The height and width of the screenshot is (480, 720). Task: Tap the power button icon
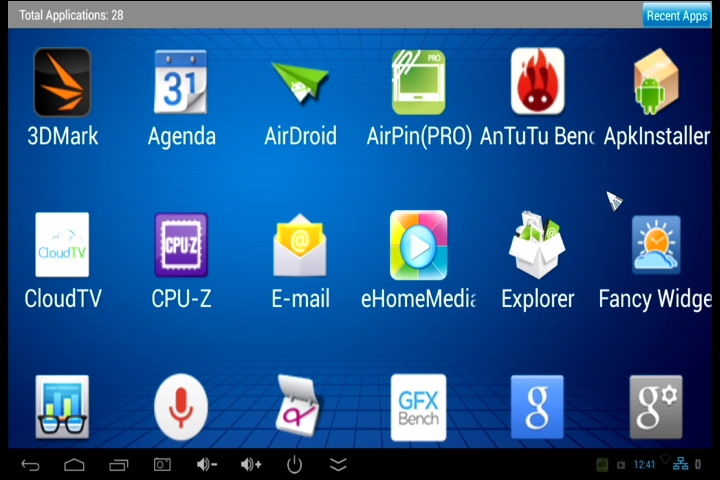pos(294,465)
